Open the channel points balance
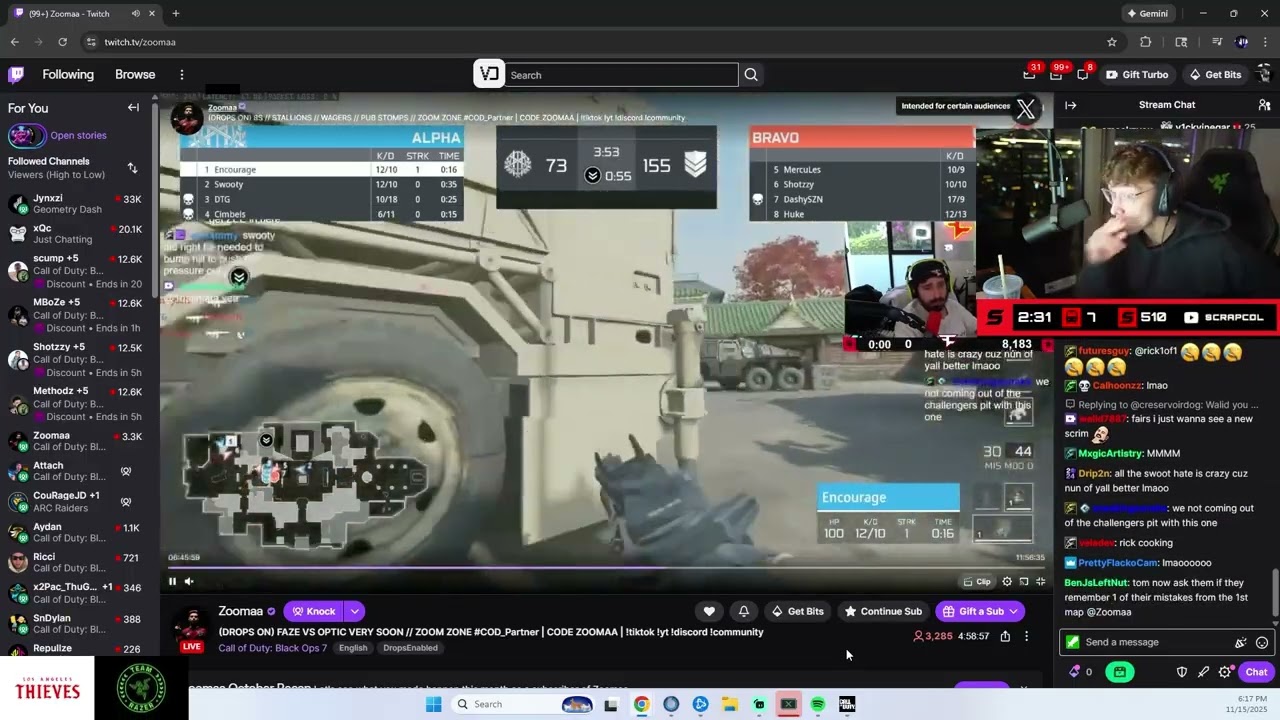The width and height of the screenshot is (1280, 720). click(x=1081, y=672)
